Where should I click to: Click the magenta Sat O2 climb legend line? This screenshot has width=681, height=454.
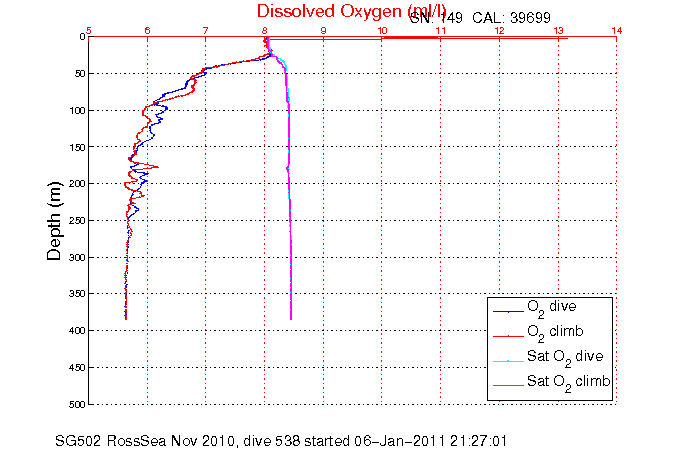click(x=508, y=386)
